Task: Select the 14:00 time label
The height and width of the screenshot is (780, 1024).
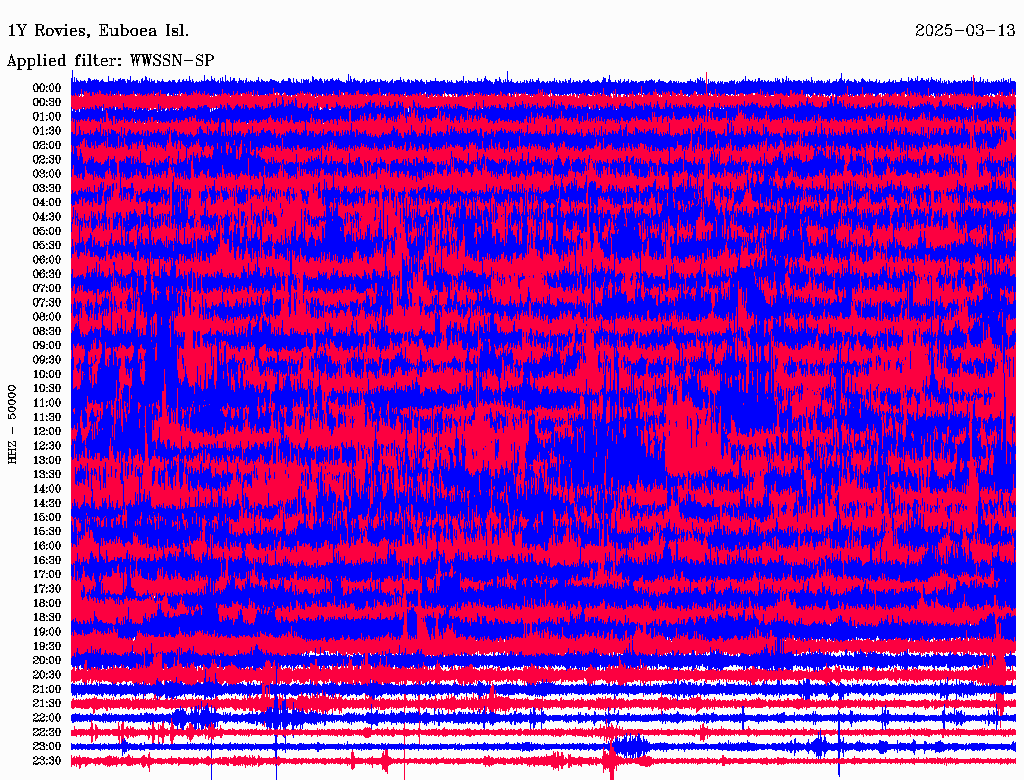Action: pos(47,489)
